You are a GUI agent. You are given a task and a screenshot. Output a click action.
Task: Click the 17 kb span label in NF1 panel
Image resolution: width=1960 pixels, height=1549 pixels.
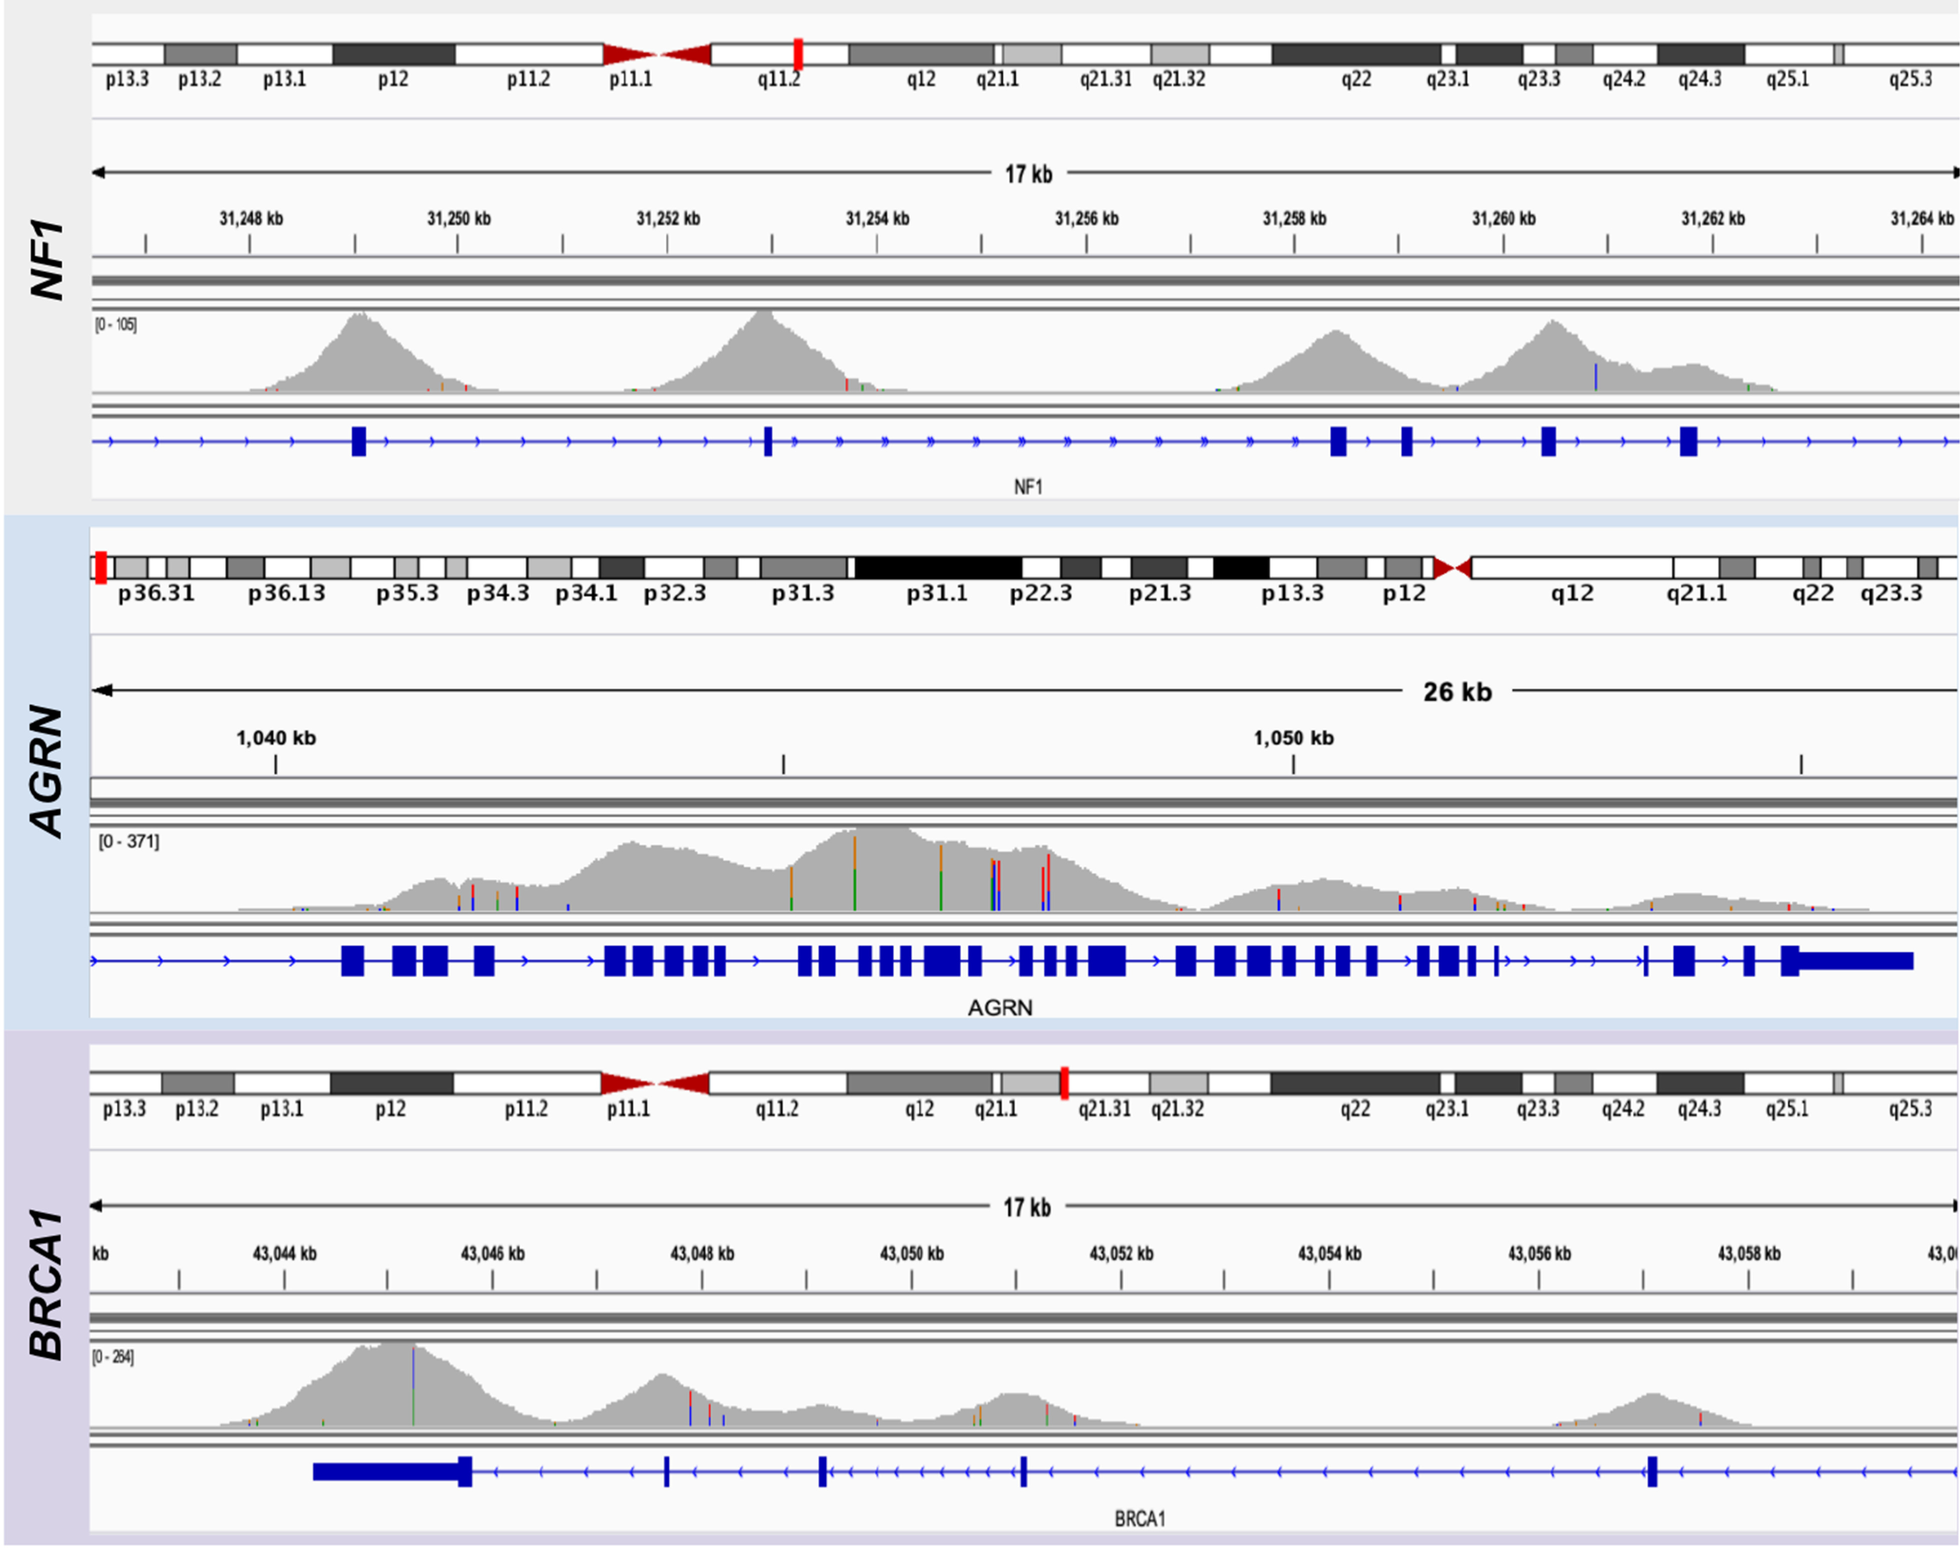coord(1028,174)
